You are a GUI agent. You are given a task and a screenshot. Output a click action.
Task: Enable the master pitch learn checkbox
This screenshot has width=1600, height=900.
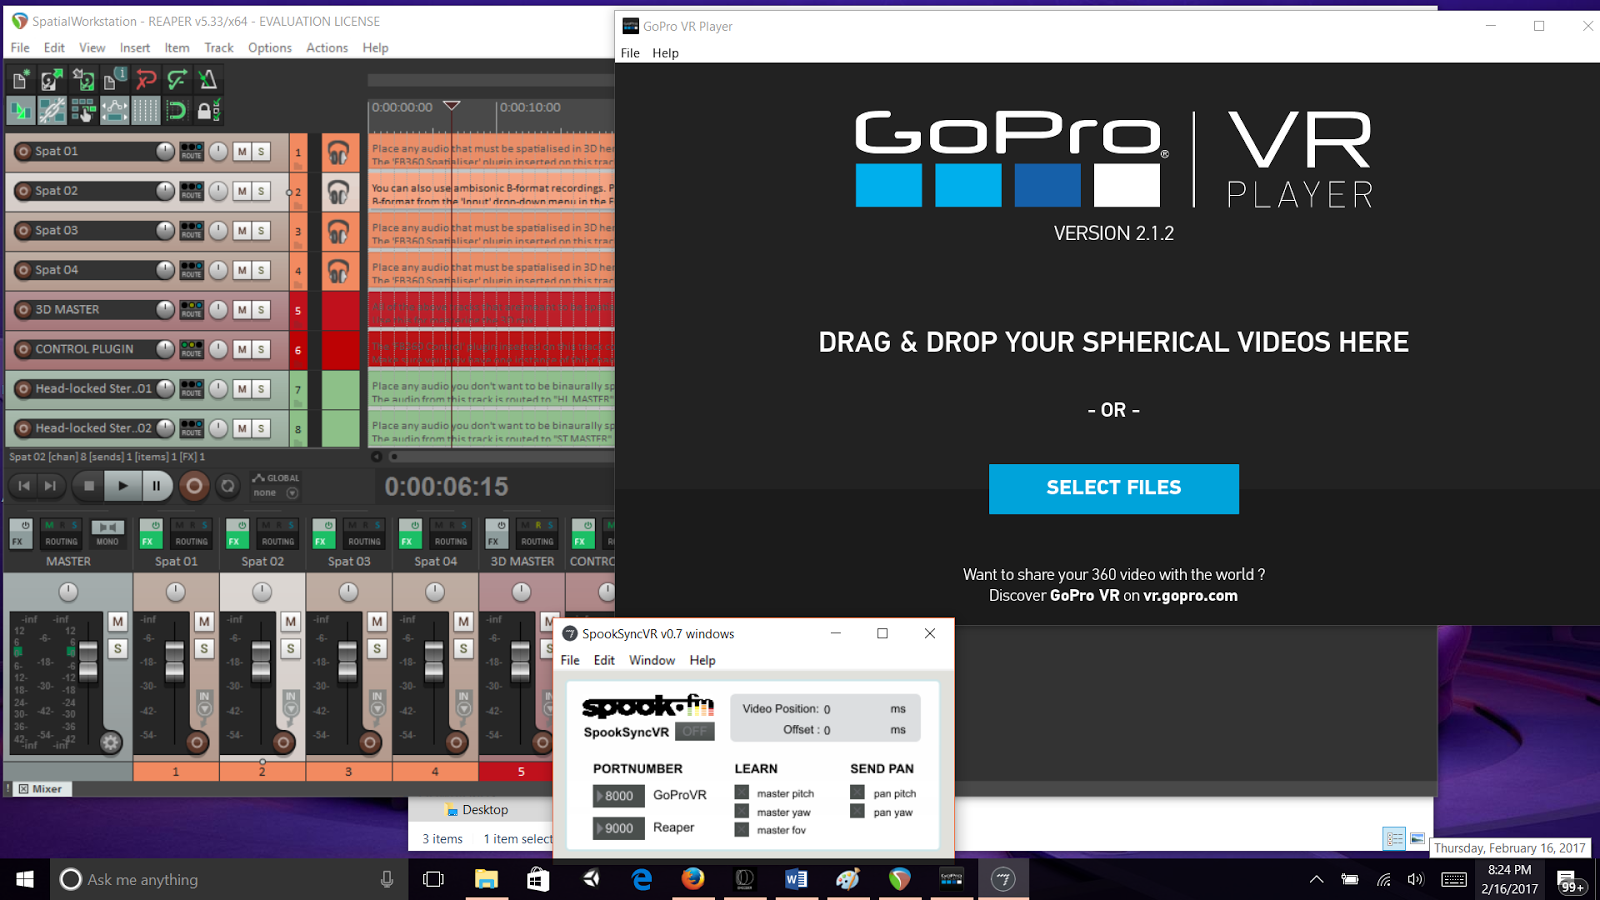click(742, 793)
